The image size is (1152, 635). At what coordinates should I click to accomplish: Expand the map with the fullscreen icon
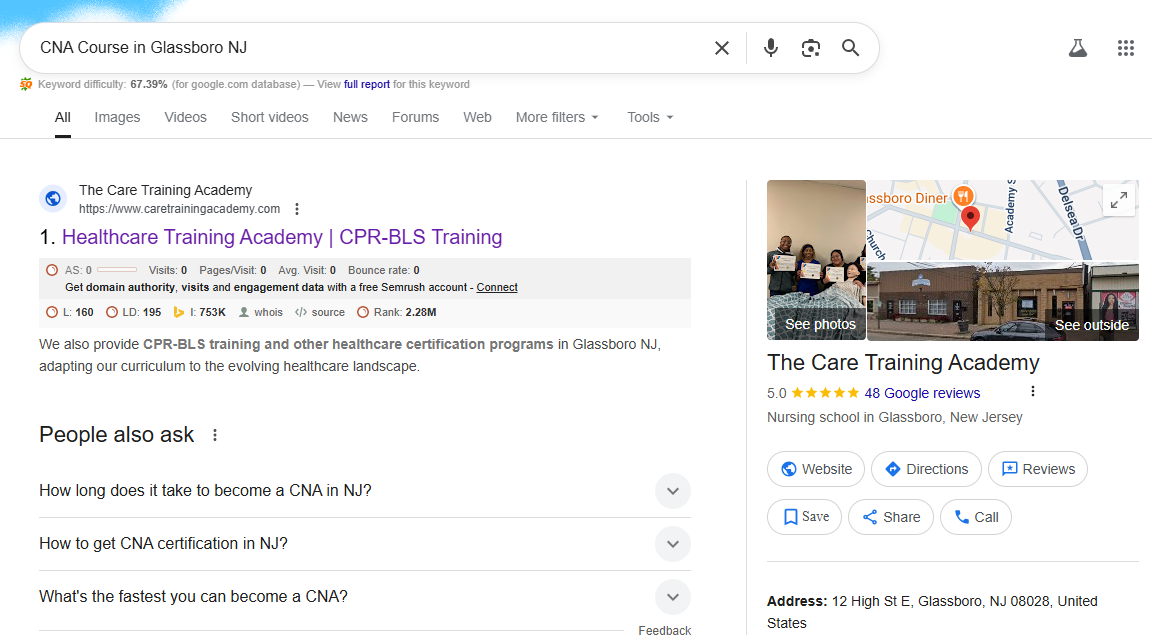click(1119, 199)
